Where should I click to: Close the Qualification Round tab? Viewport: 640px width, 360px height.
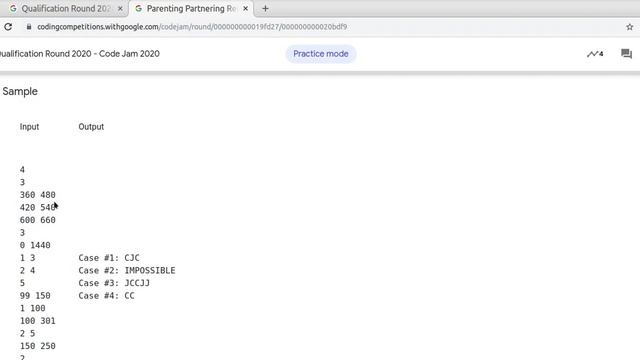120,9
